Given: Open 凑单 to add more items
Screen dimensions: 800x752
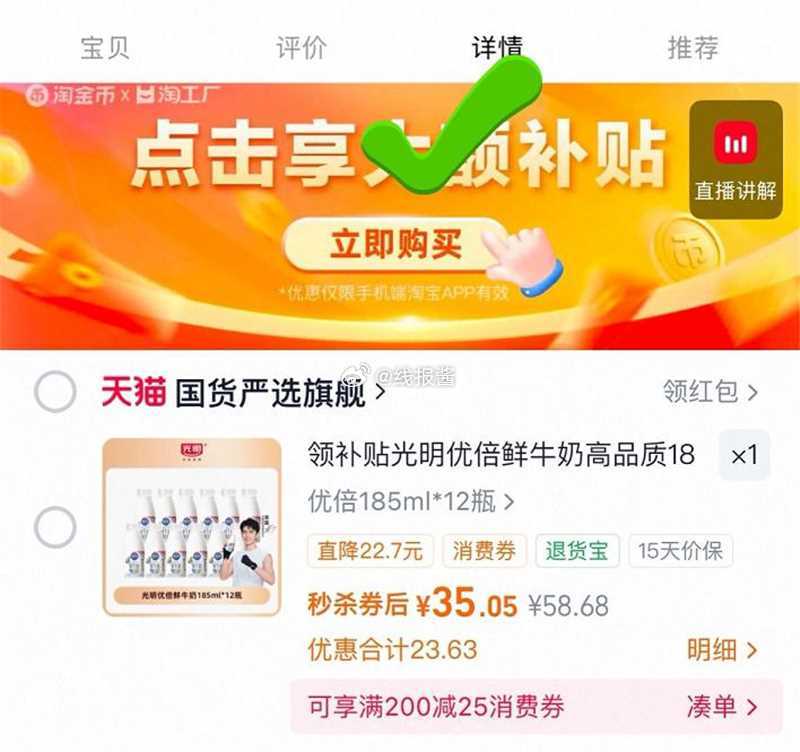Looking at the screenshot, I should click(721, 707).
